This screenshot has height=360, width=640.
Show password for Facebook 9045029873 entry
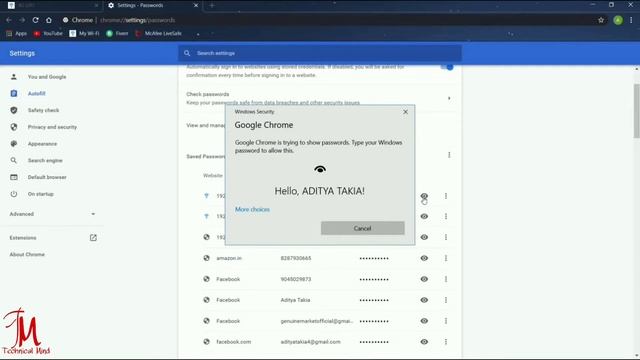(424, 279)
